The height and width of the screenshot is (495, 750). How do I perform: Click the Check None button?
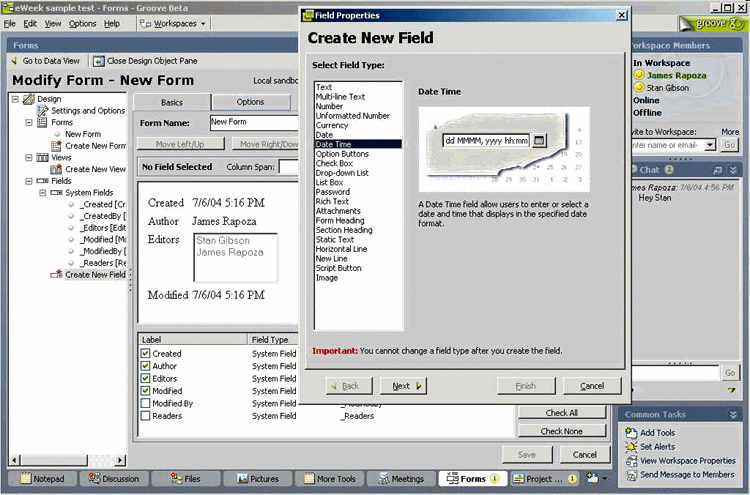click(562, 431)
